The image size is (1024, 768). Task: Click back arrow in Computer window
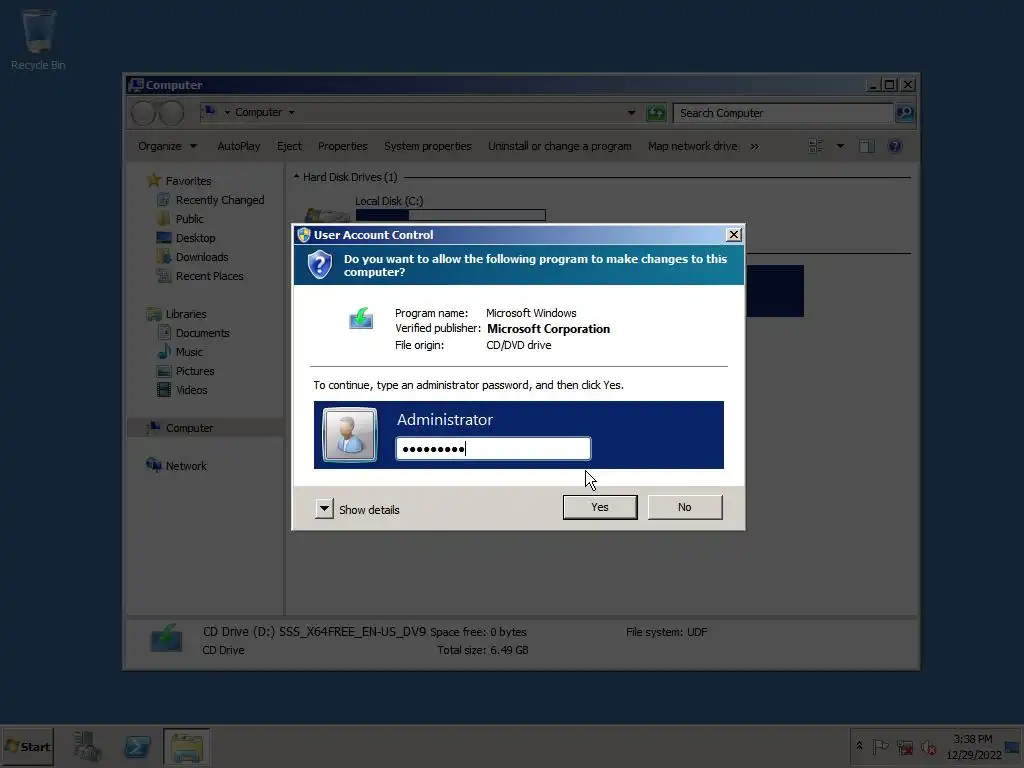(144, 113)
